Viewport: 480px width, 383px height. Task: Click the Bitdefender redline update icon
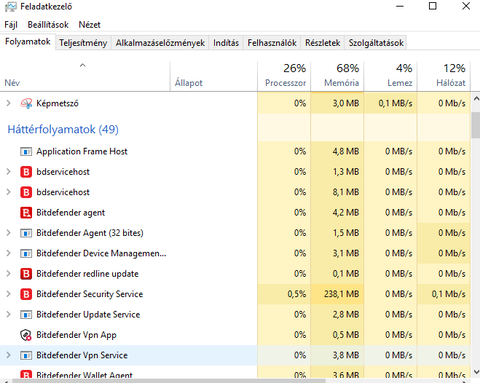click(26, 274)
